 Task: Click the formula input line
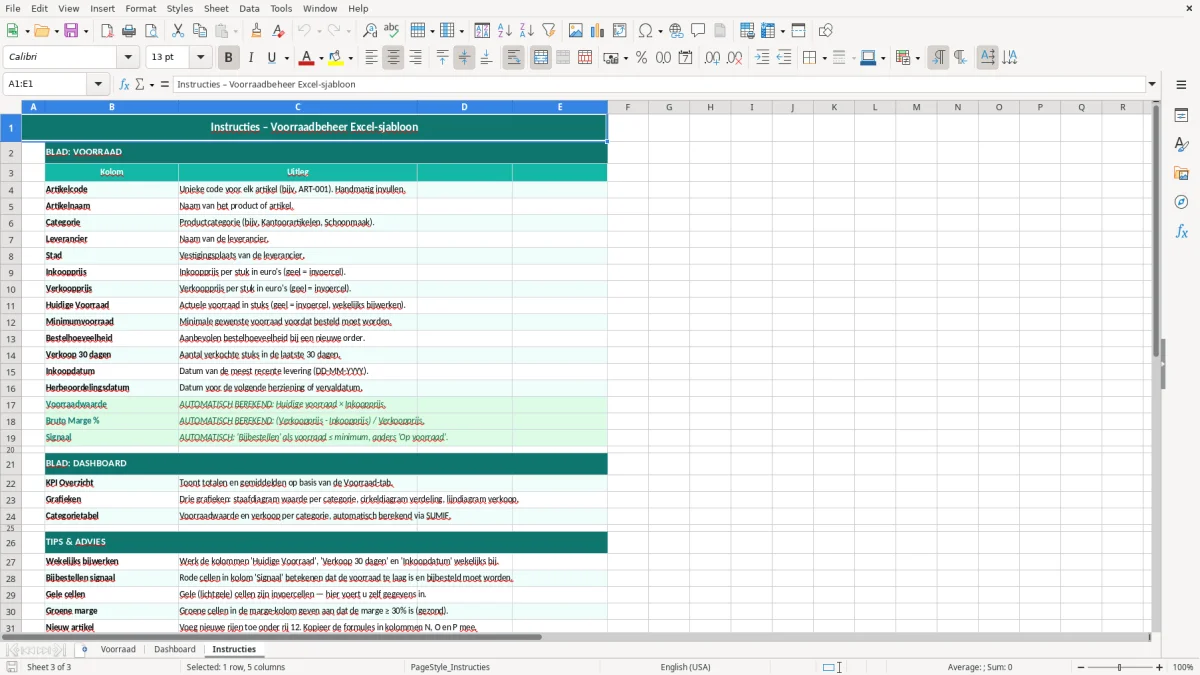(x=658, y=85)
